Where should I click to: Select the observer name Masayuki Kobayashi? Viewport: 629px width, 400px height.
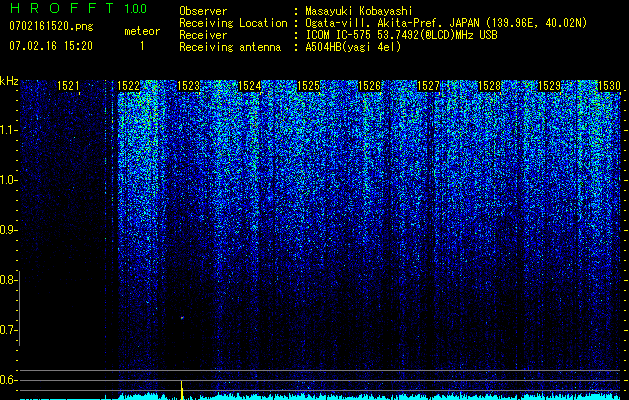click(359, 11)
